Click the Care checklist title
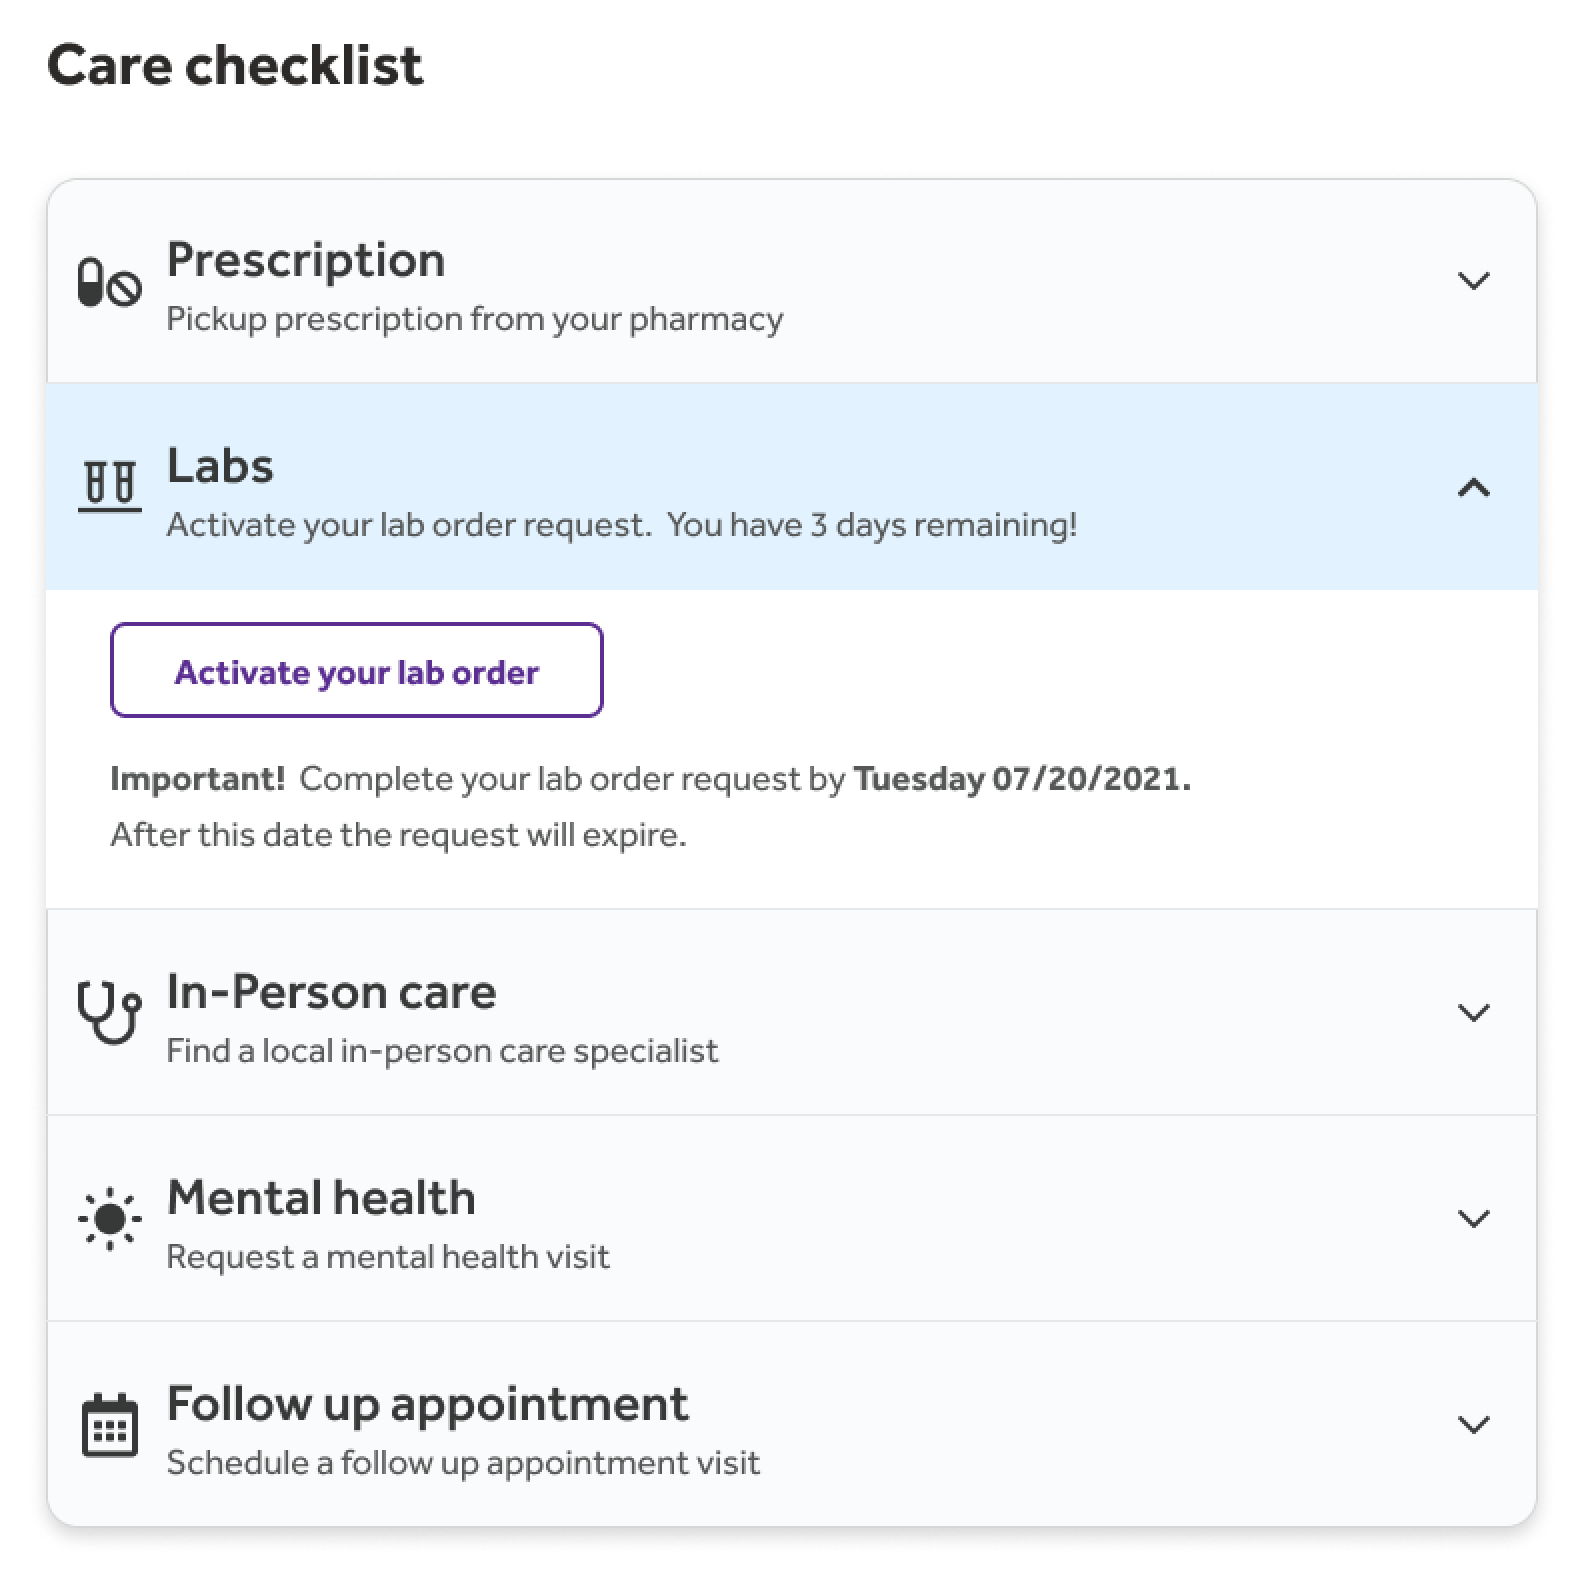Viewport: 1590px width, 1588px height. click(x=236, y=65)
